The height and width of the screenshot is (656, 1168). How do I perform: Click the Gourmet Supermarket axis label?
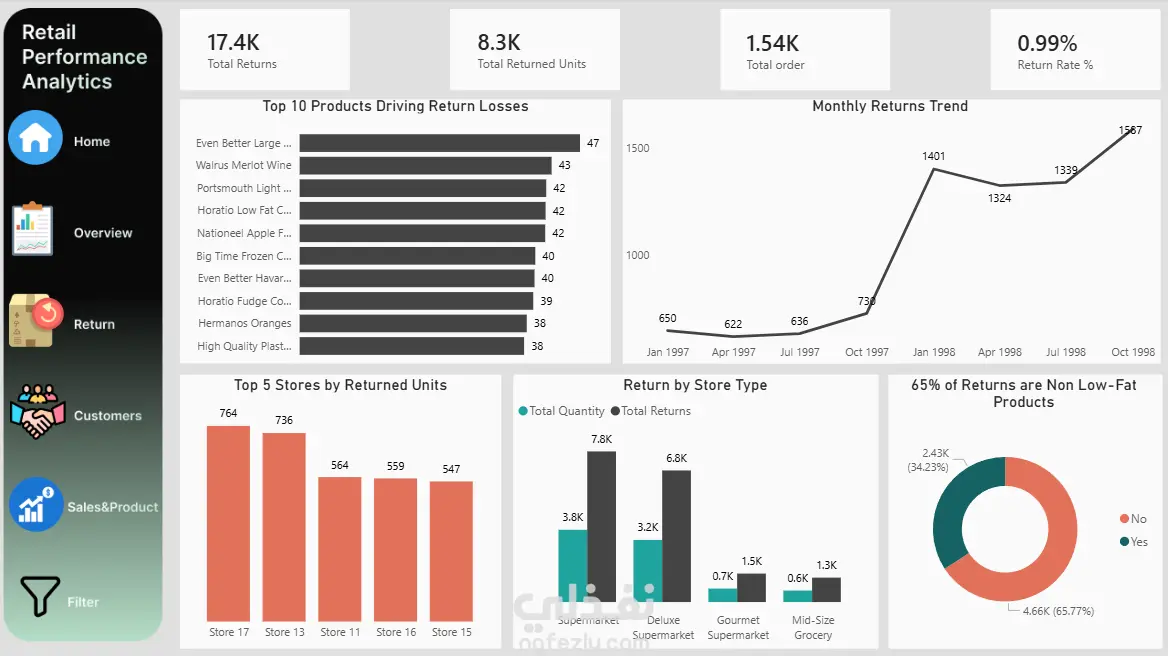click(738, 628)
